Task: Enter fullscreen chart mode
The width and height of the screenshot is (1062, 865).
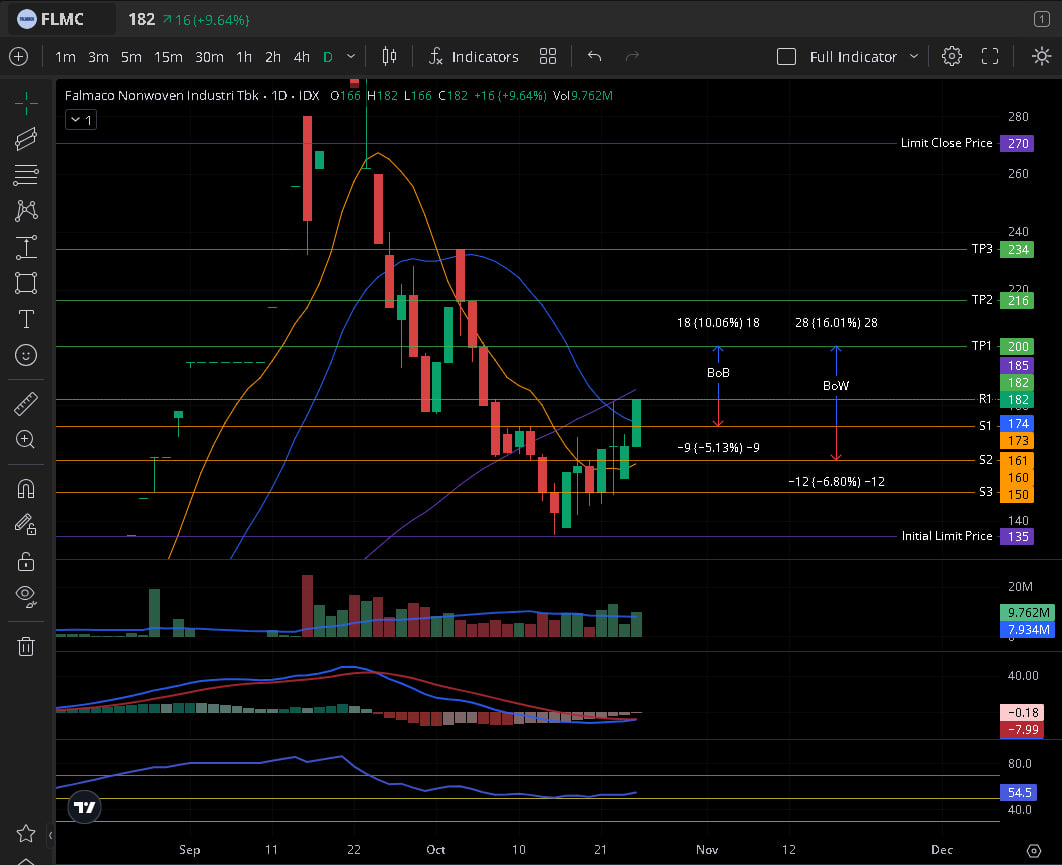Action: pos(990,56)
